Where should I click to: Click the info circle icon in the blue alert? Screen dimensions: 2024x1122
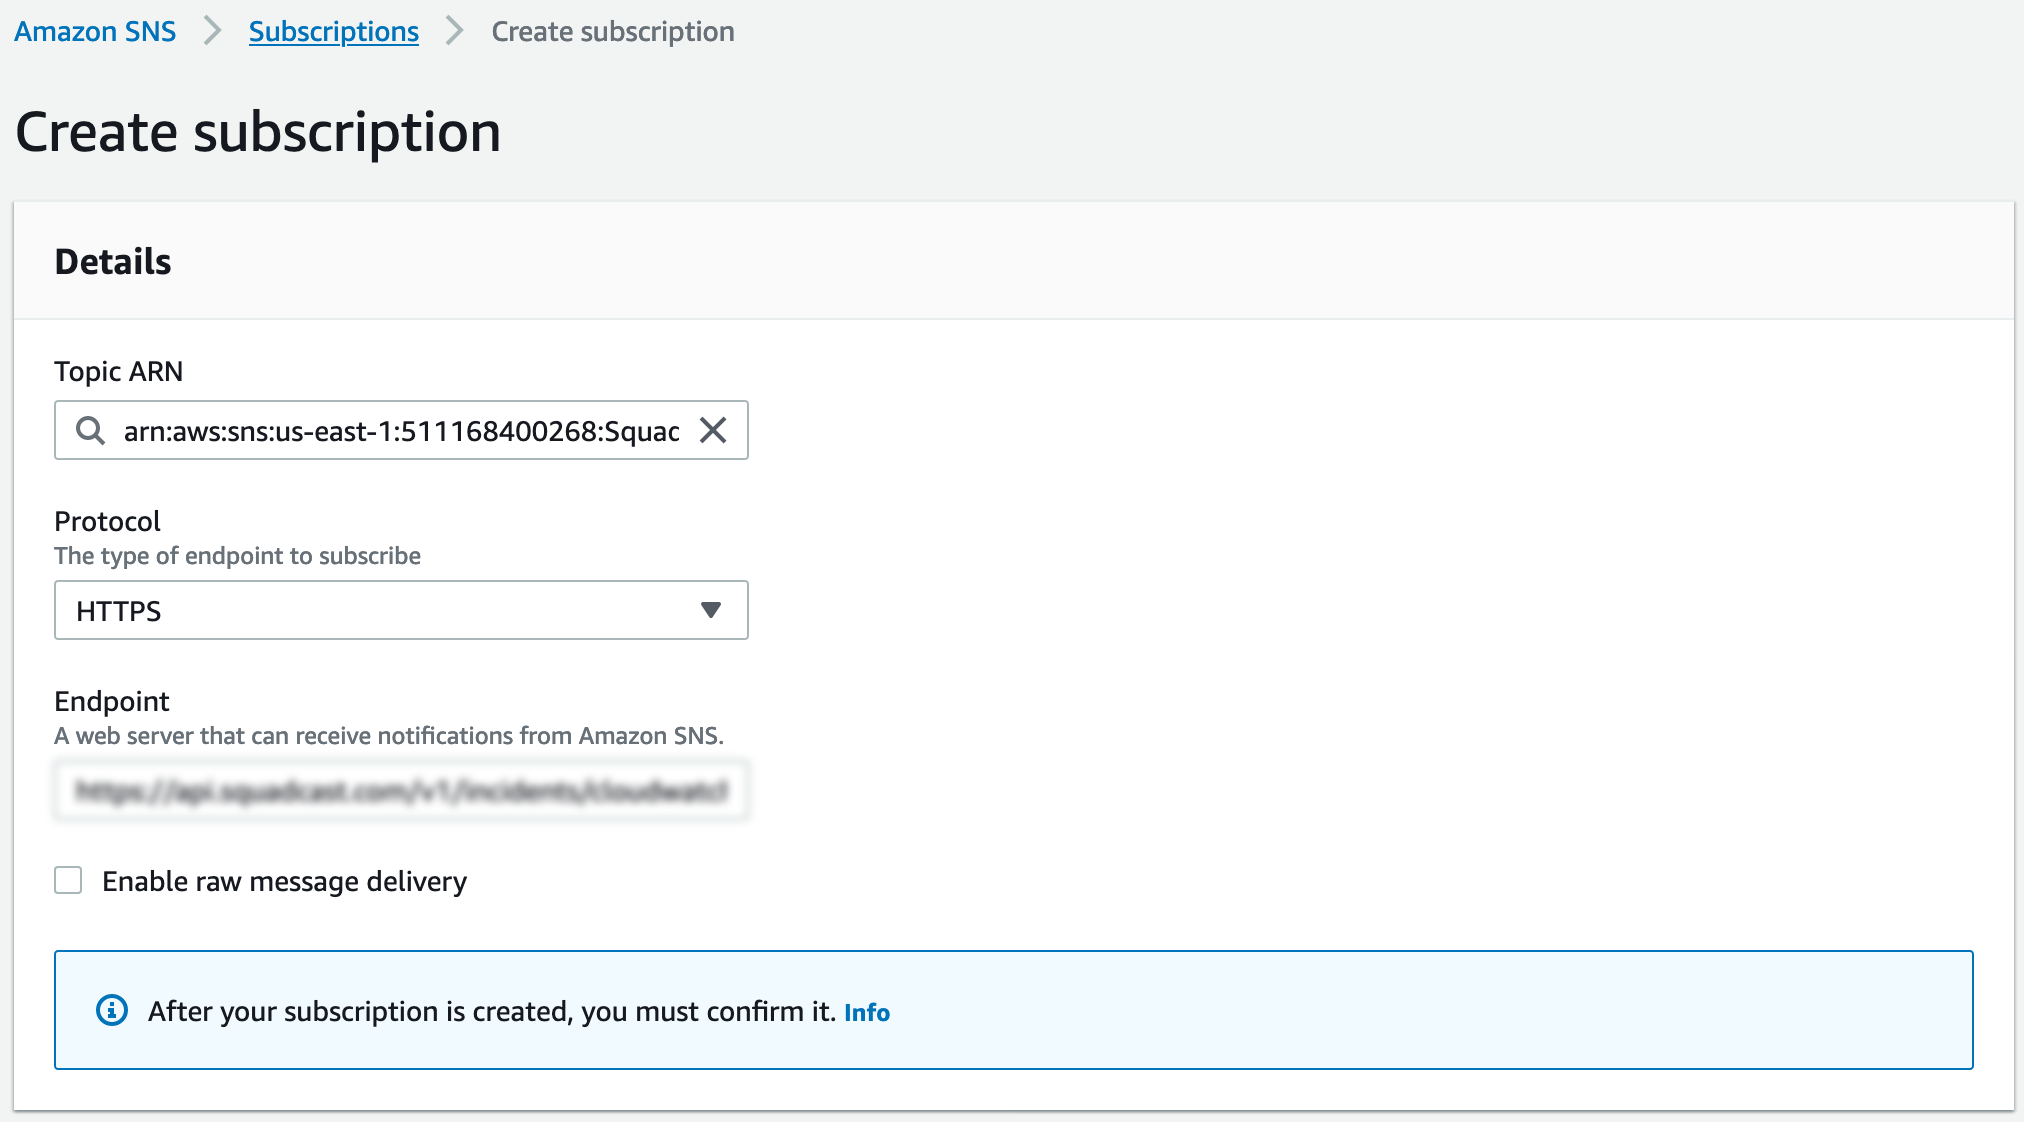click(x=112, y=1011)
